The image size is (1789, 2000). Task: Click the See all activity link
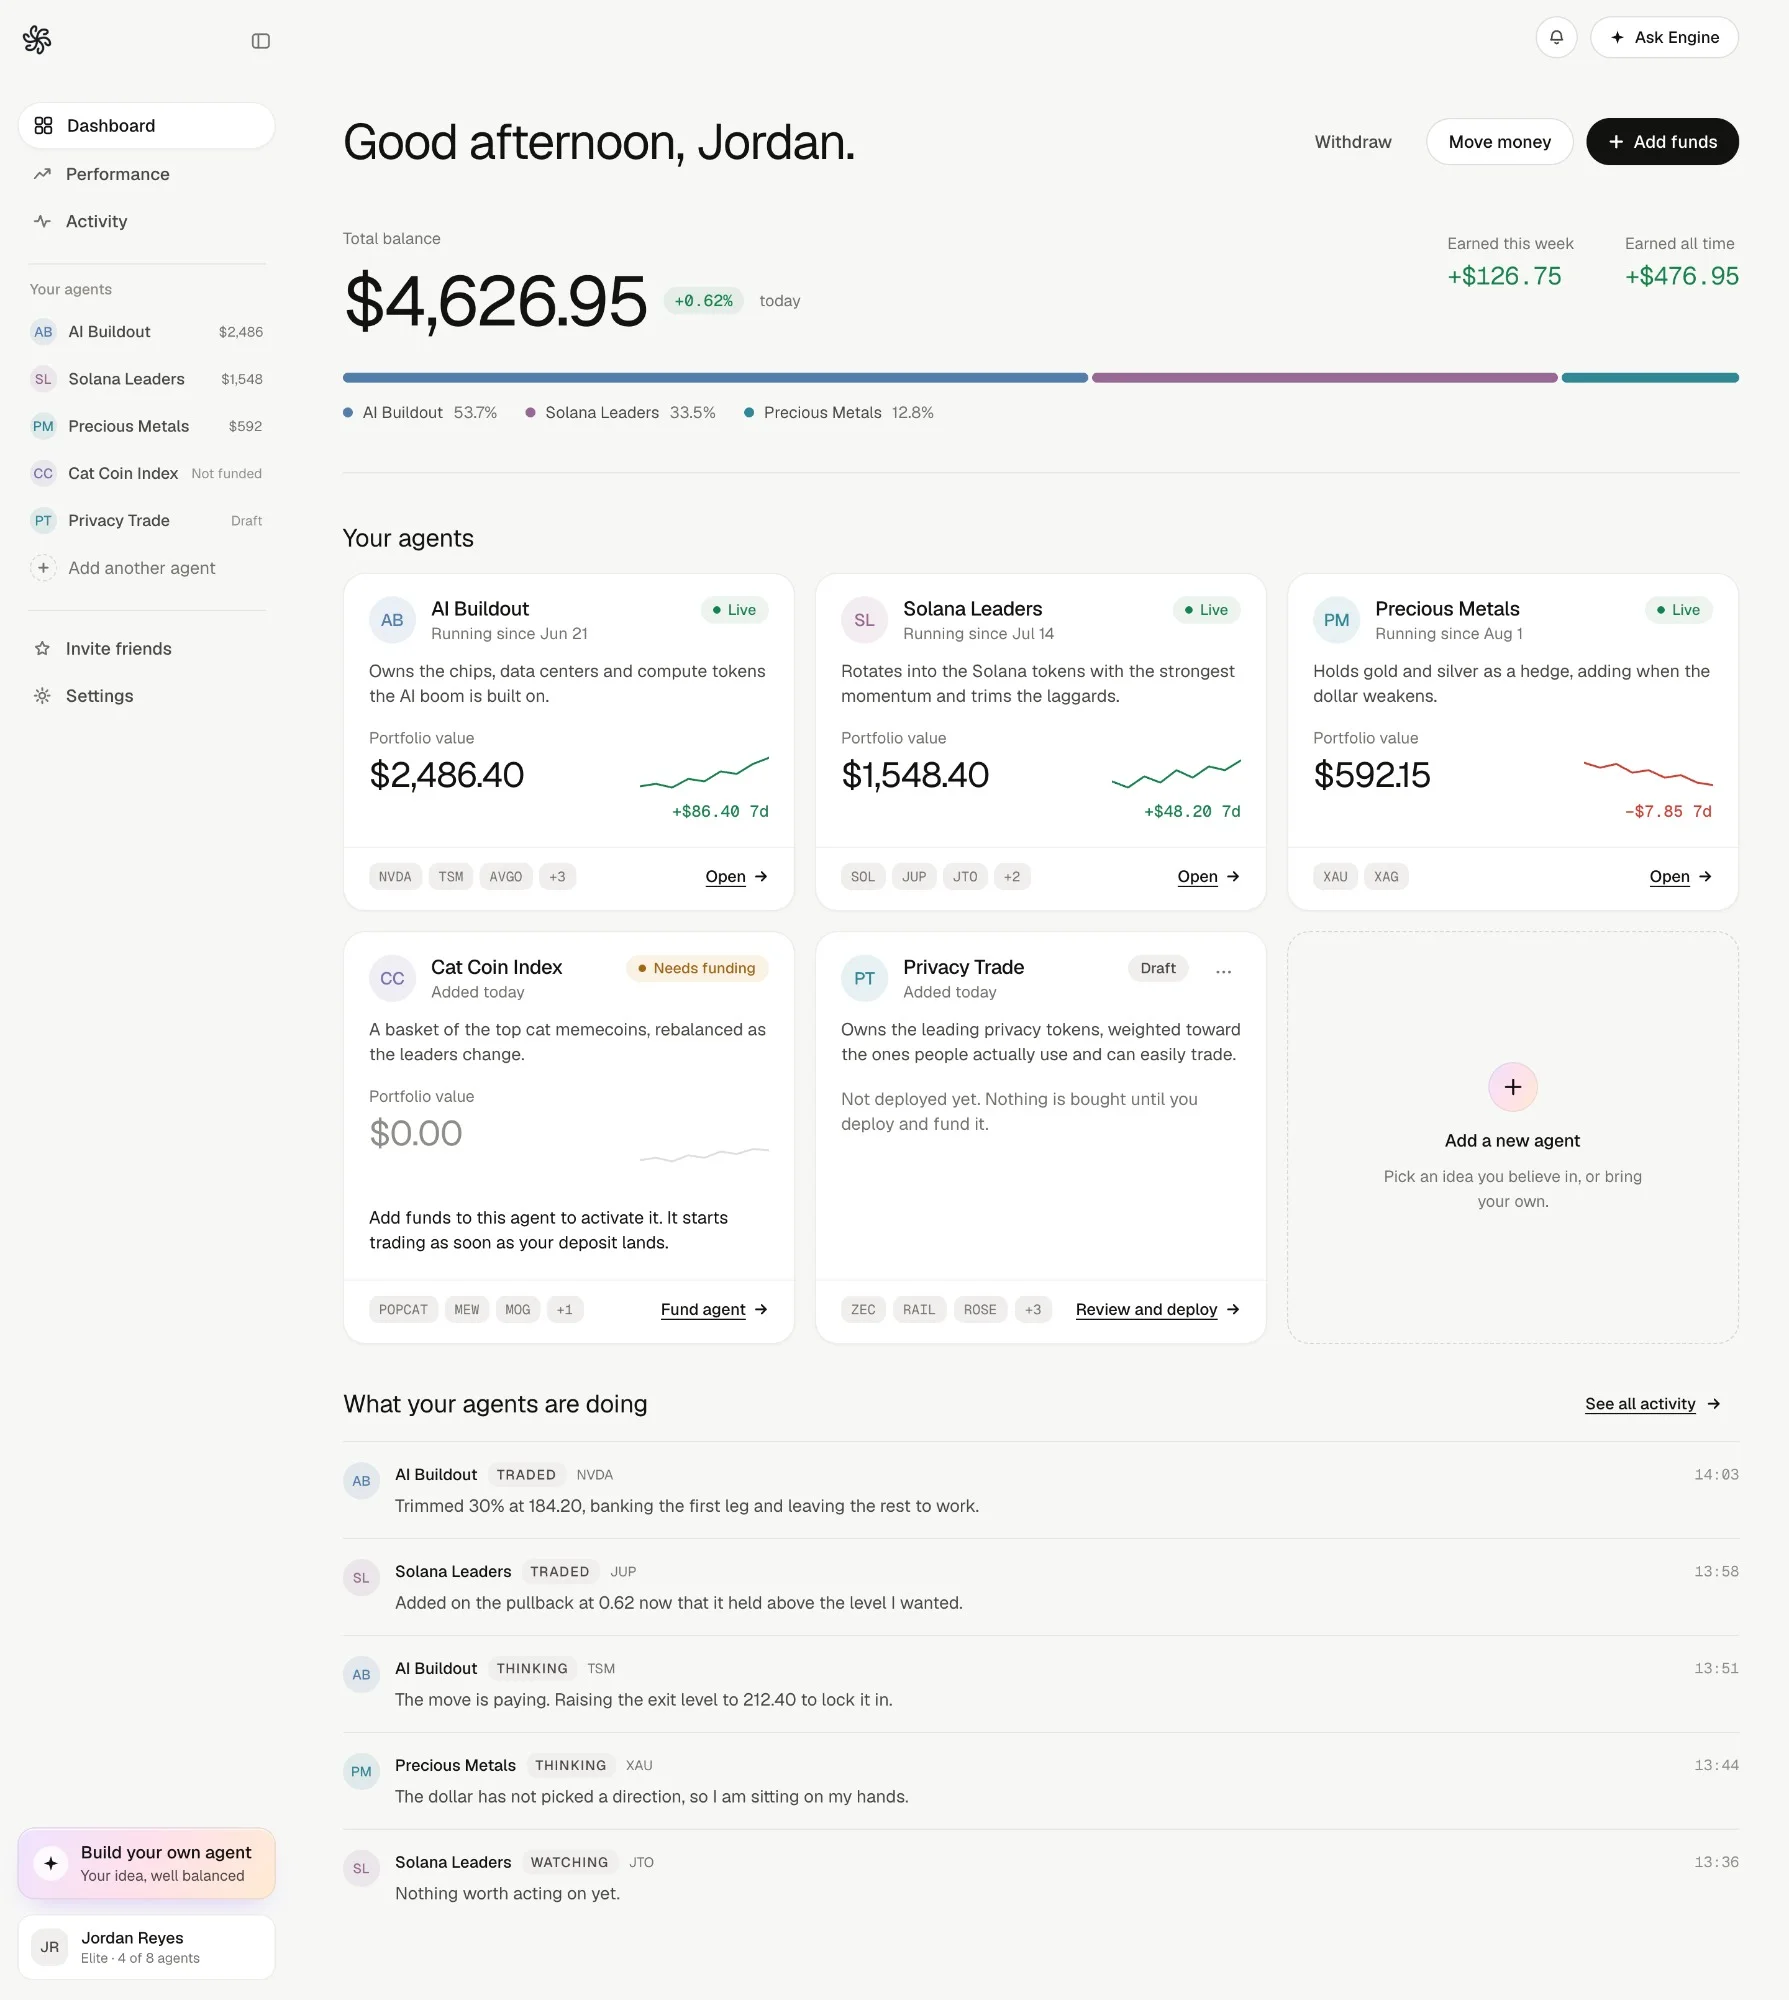(x=1652, y=1404)
